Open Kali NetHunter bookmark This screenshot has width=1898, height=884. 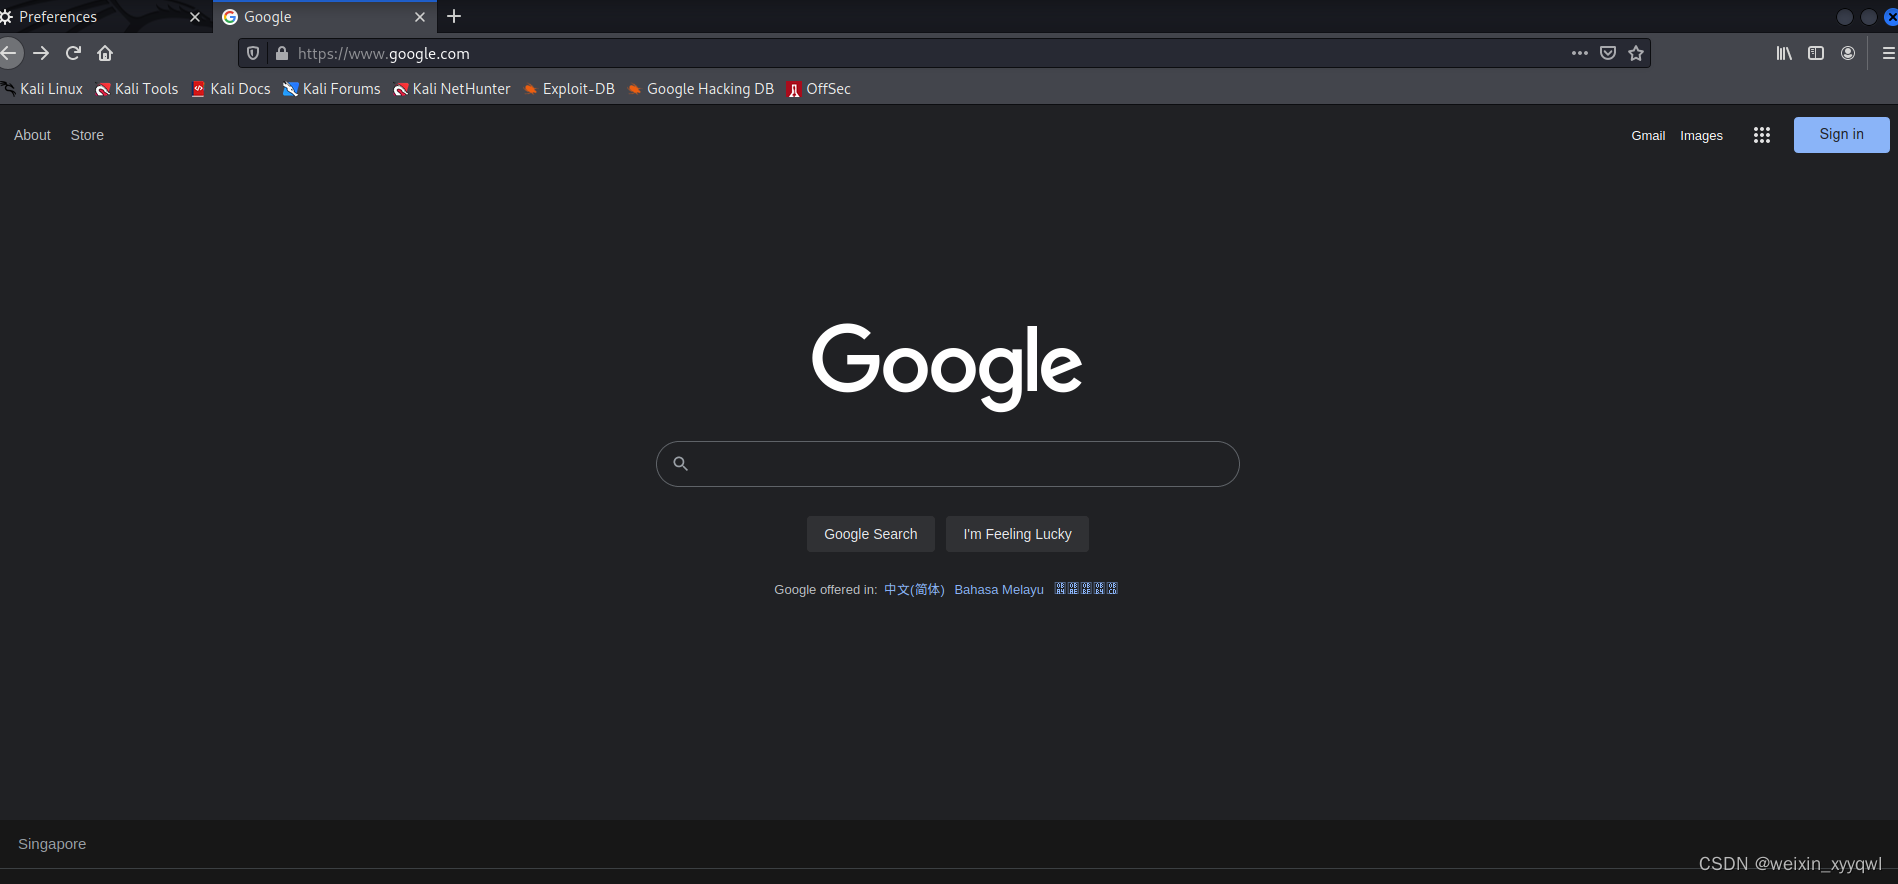tap(452, 89)
